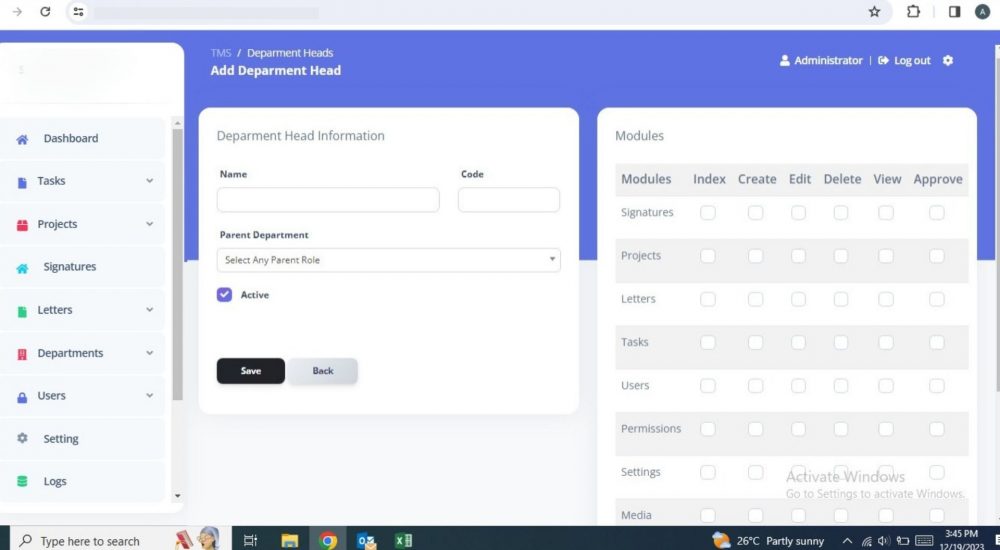Uncheck the Active checkbox
This screenshot has width=1000, height=550.
pyautogui.click(x=224, y=295)
